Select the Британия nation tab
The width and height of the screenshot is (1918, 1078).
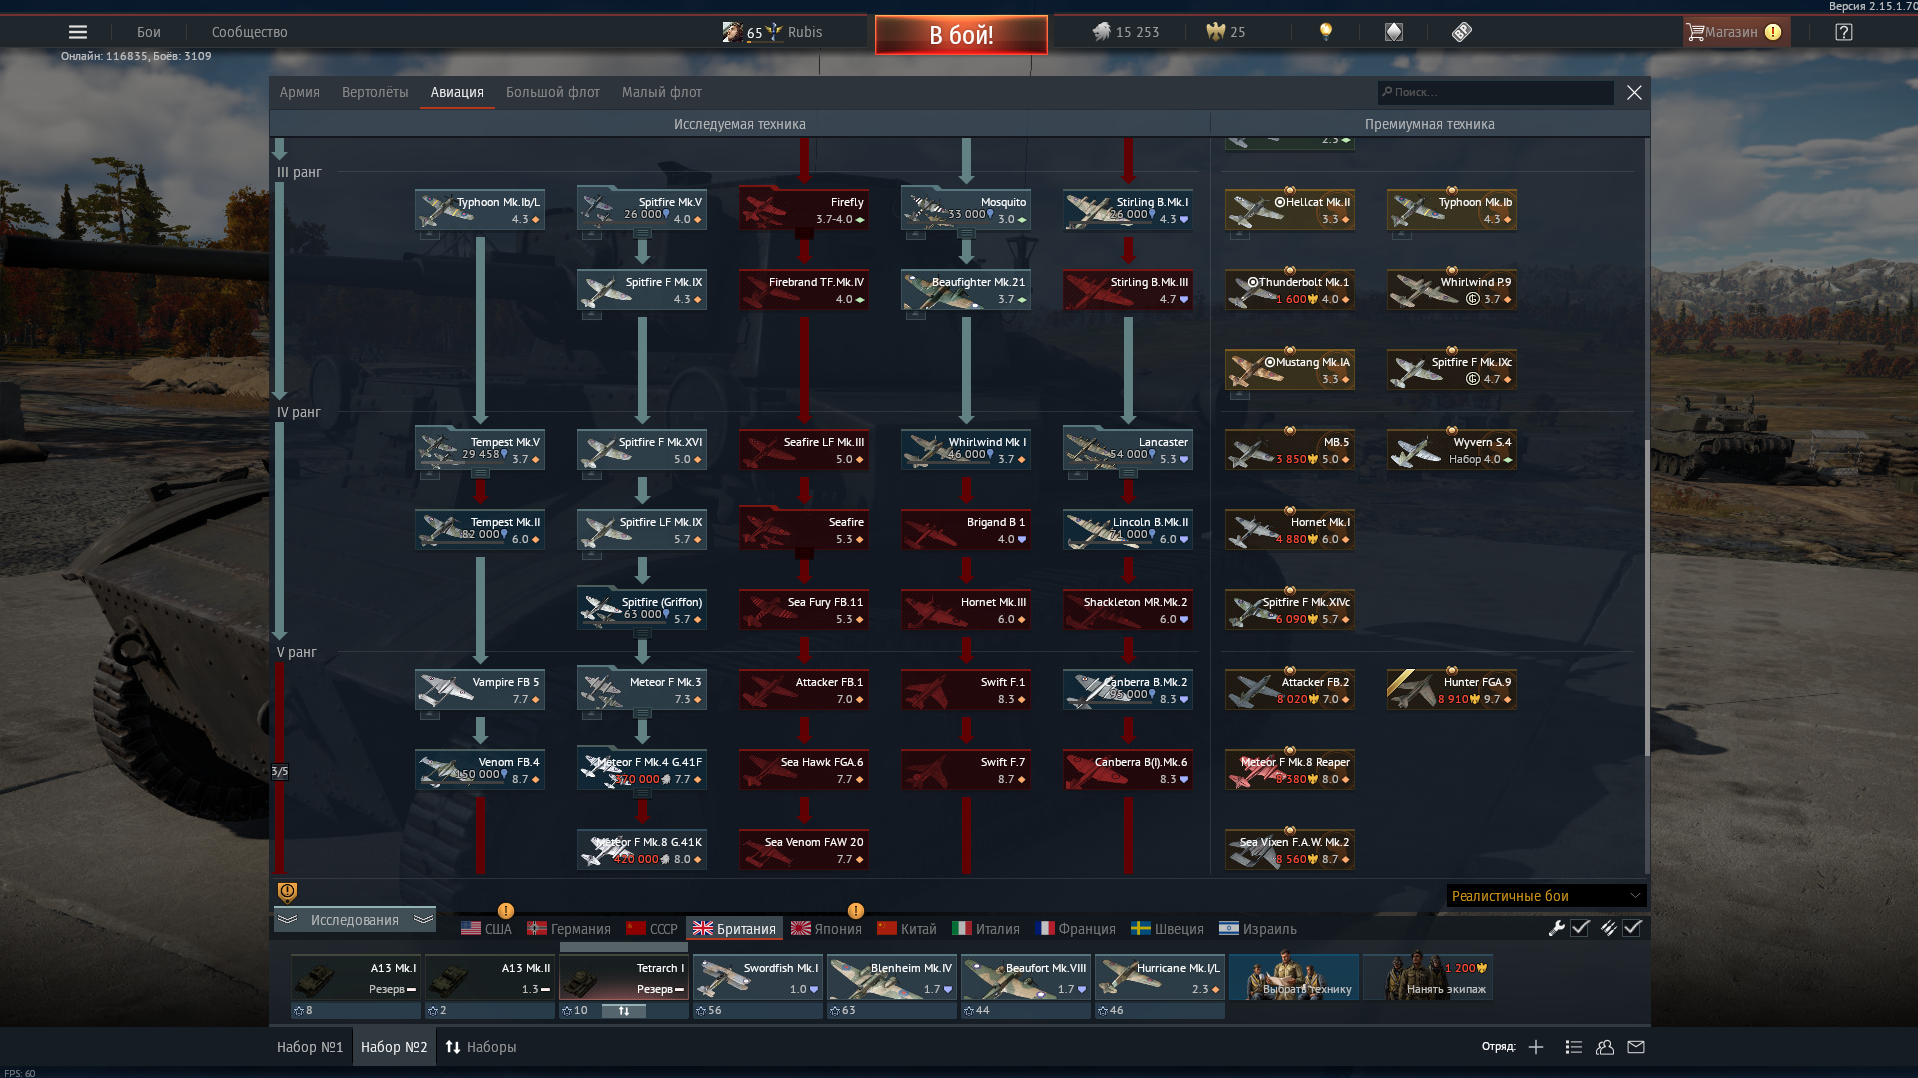pos(735,929)
